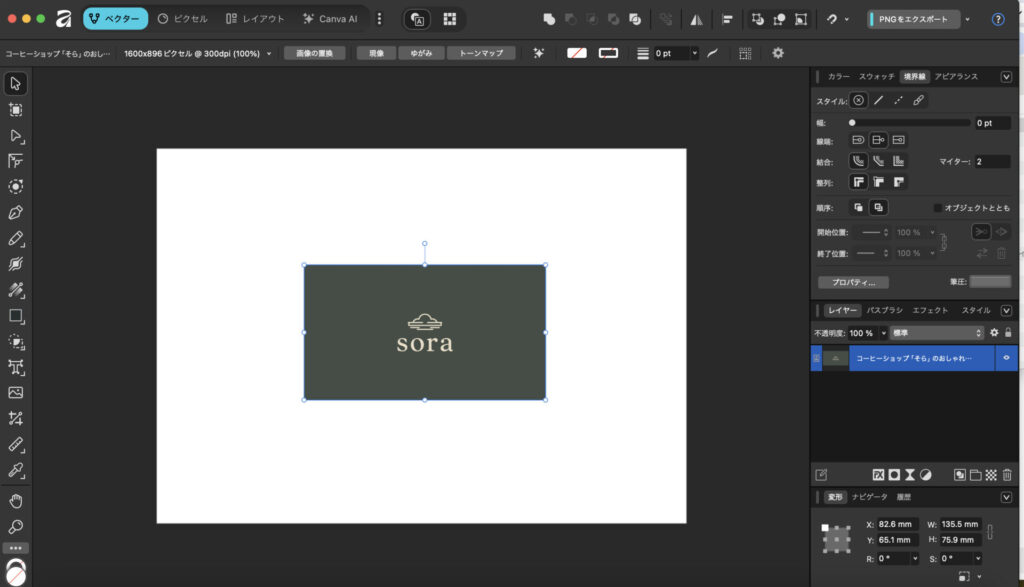This screenshot has width=1024, height=587.
Task: Toggle the layer lock padlock icon
Action: [1008, 333]
